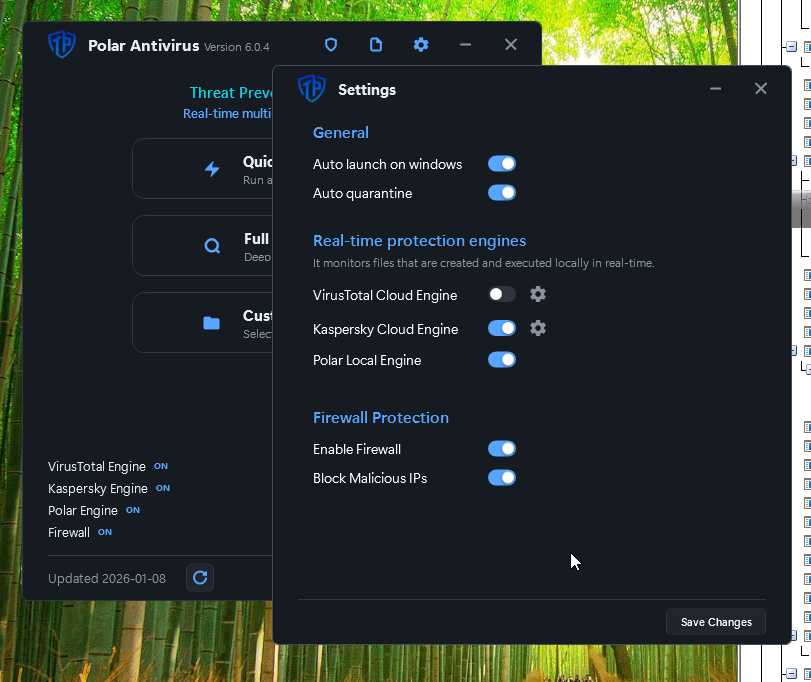Click the real-time monitoring description text
The height and width of the screenshot is (682, 811).
tap(484, 263)
